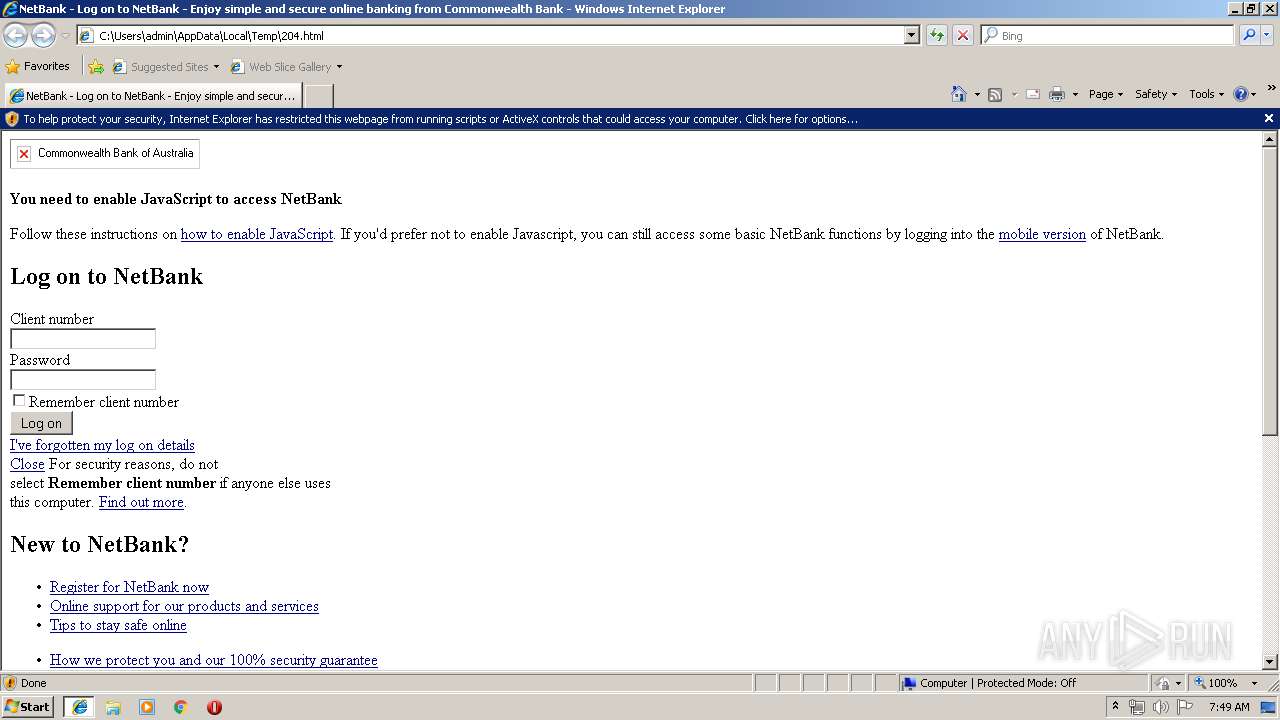
Task: Open the Windows Start menu
Action: coord(27,706)
